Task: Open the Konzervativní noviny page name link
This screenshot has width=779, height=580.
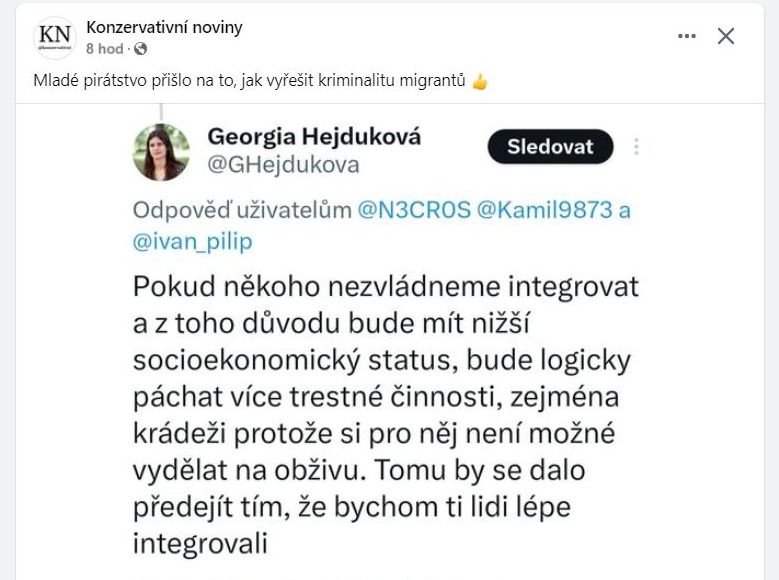Action: tap(164, 27)
